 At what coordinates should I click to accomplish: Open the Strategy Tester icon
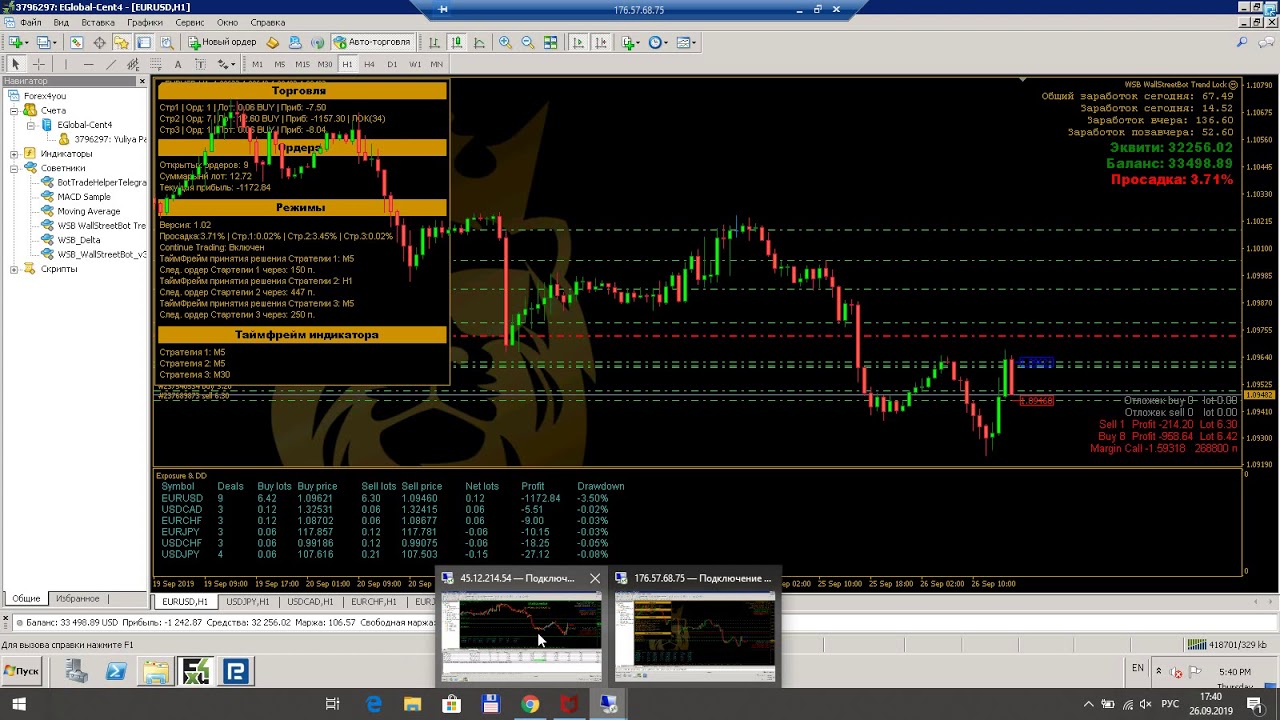(x=166, y=42)
